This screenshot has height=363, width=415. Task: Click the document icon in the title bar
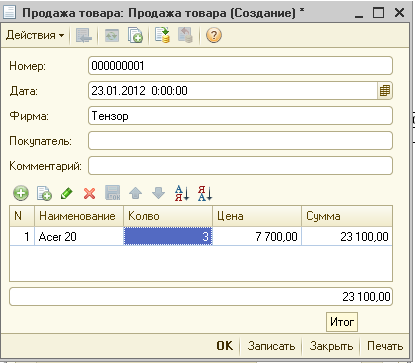[x=9, y=12]
